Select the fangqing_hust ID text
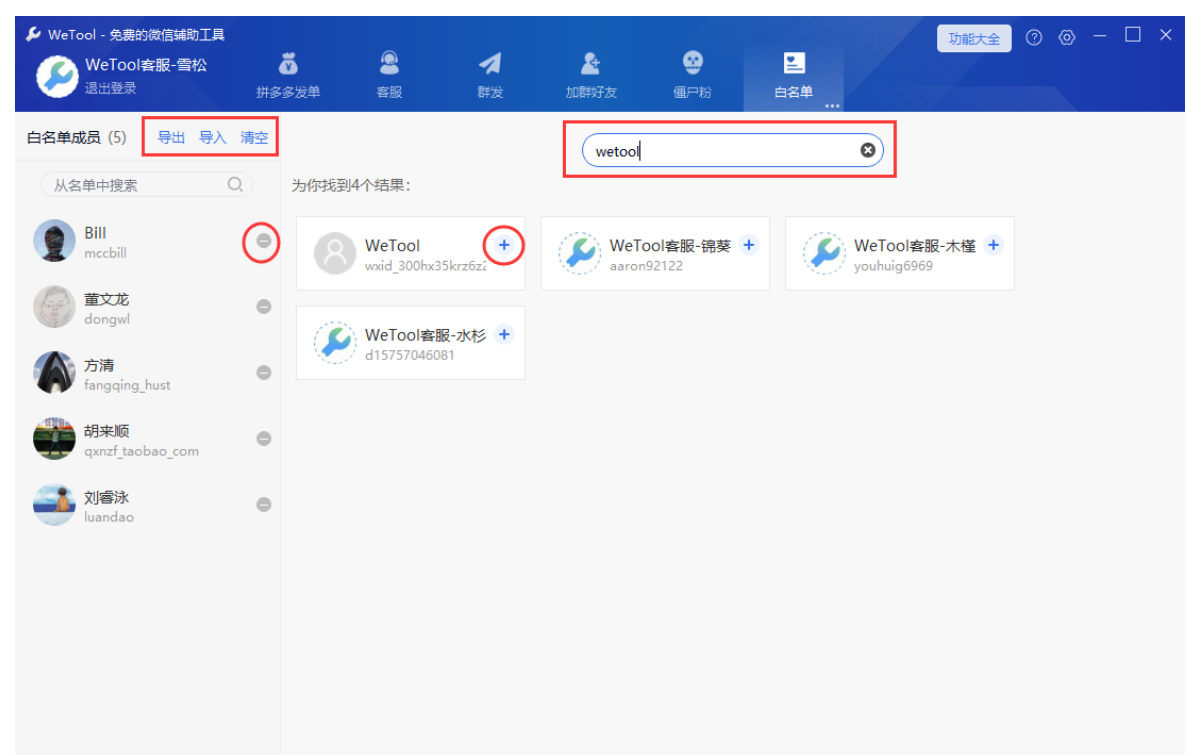The image size is (1201, 755). pos(127,385)
